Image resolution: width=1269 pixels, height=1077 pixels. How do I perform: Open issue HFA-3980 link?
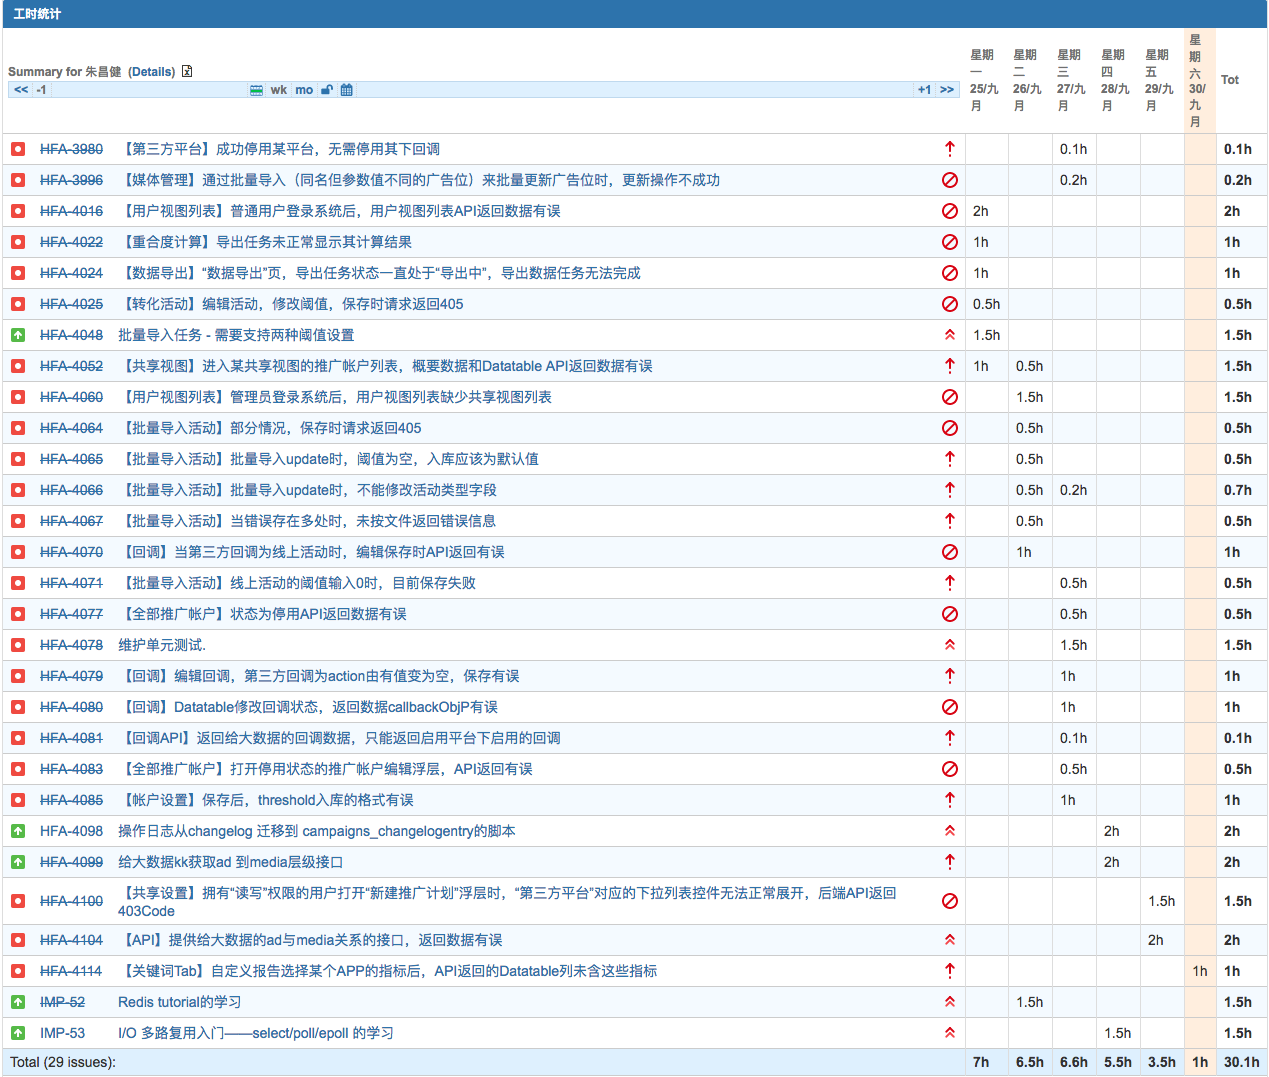pos(71,149)
